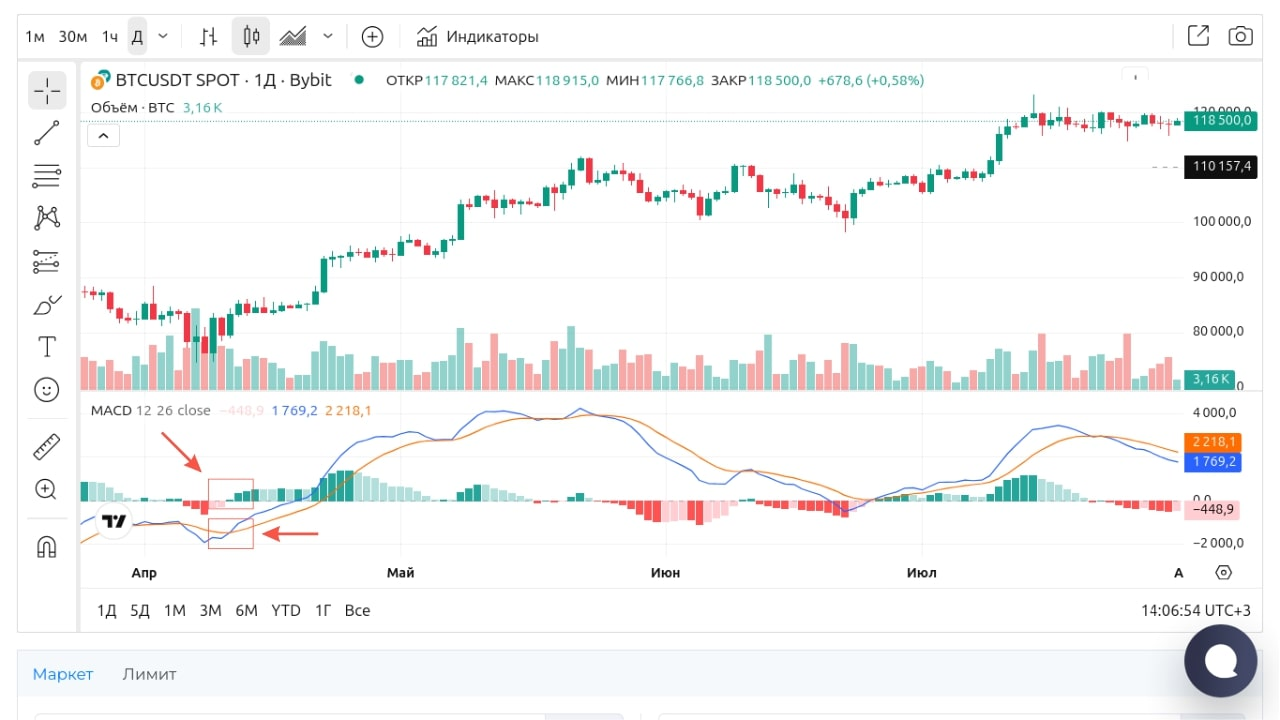This screenshot has width=1280, height=720.
Task: Expand the timeframe interval dropdown
Action: 163,37
